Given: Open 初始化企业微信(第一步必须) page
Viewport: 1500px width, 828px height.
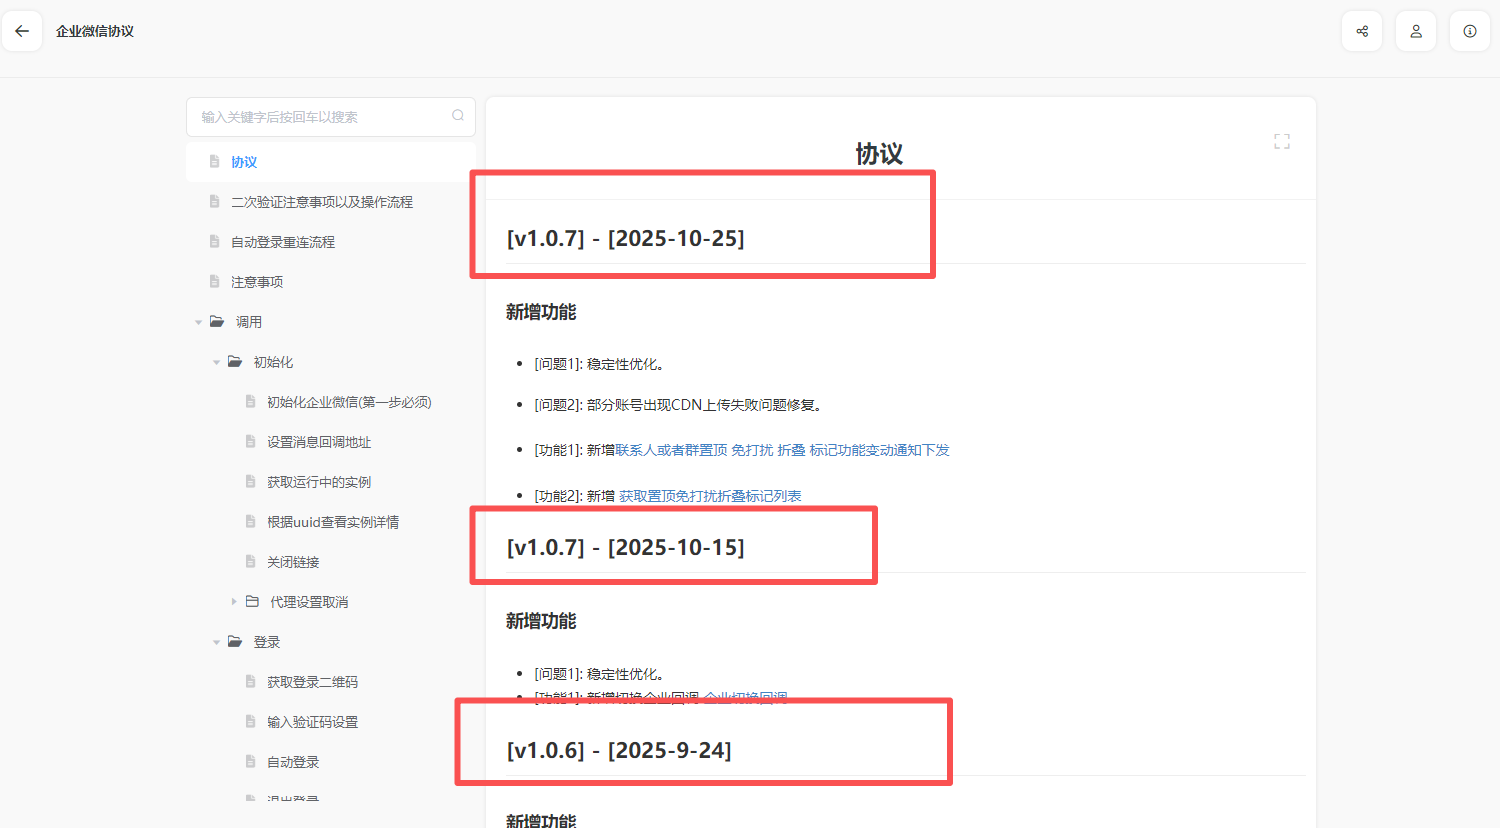Looking at the screenshot, I should coord(330,402).
